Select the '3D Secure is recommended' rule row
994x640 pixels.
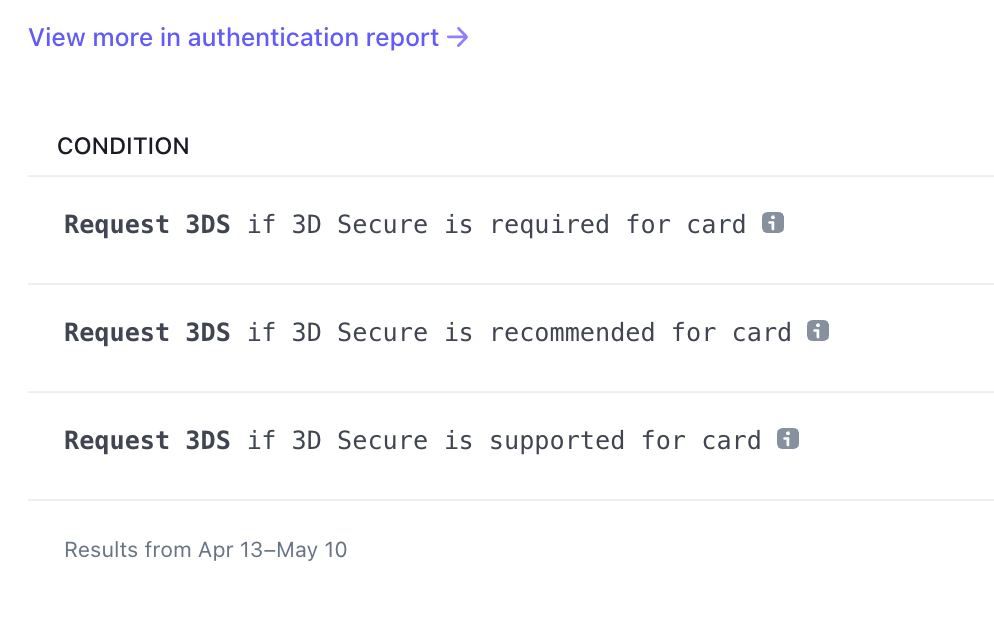pyautogui.click(x=428, y=333)
